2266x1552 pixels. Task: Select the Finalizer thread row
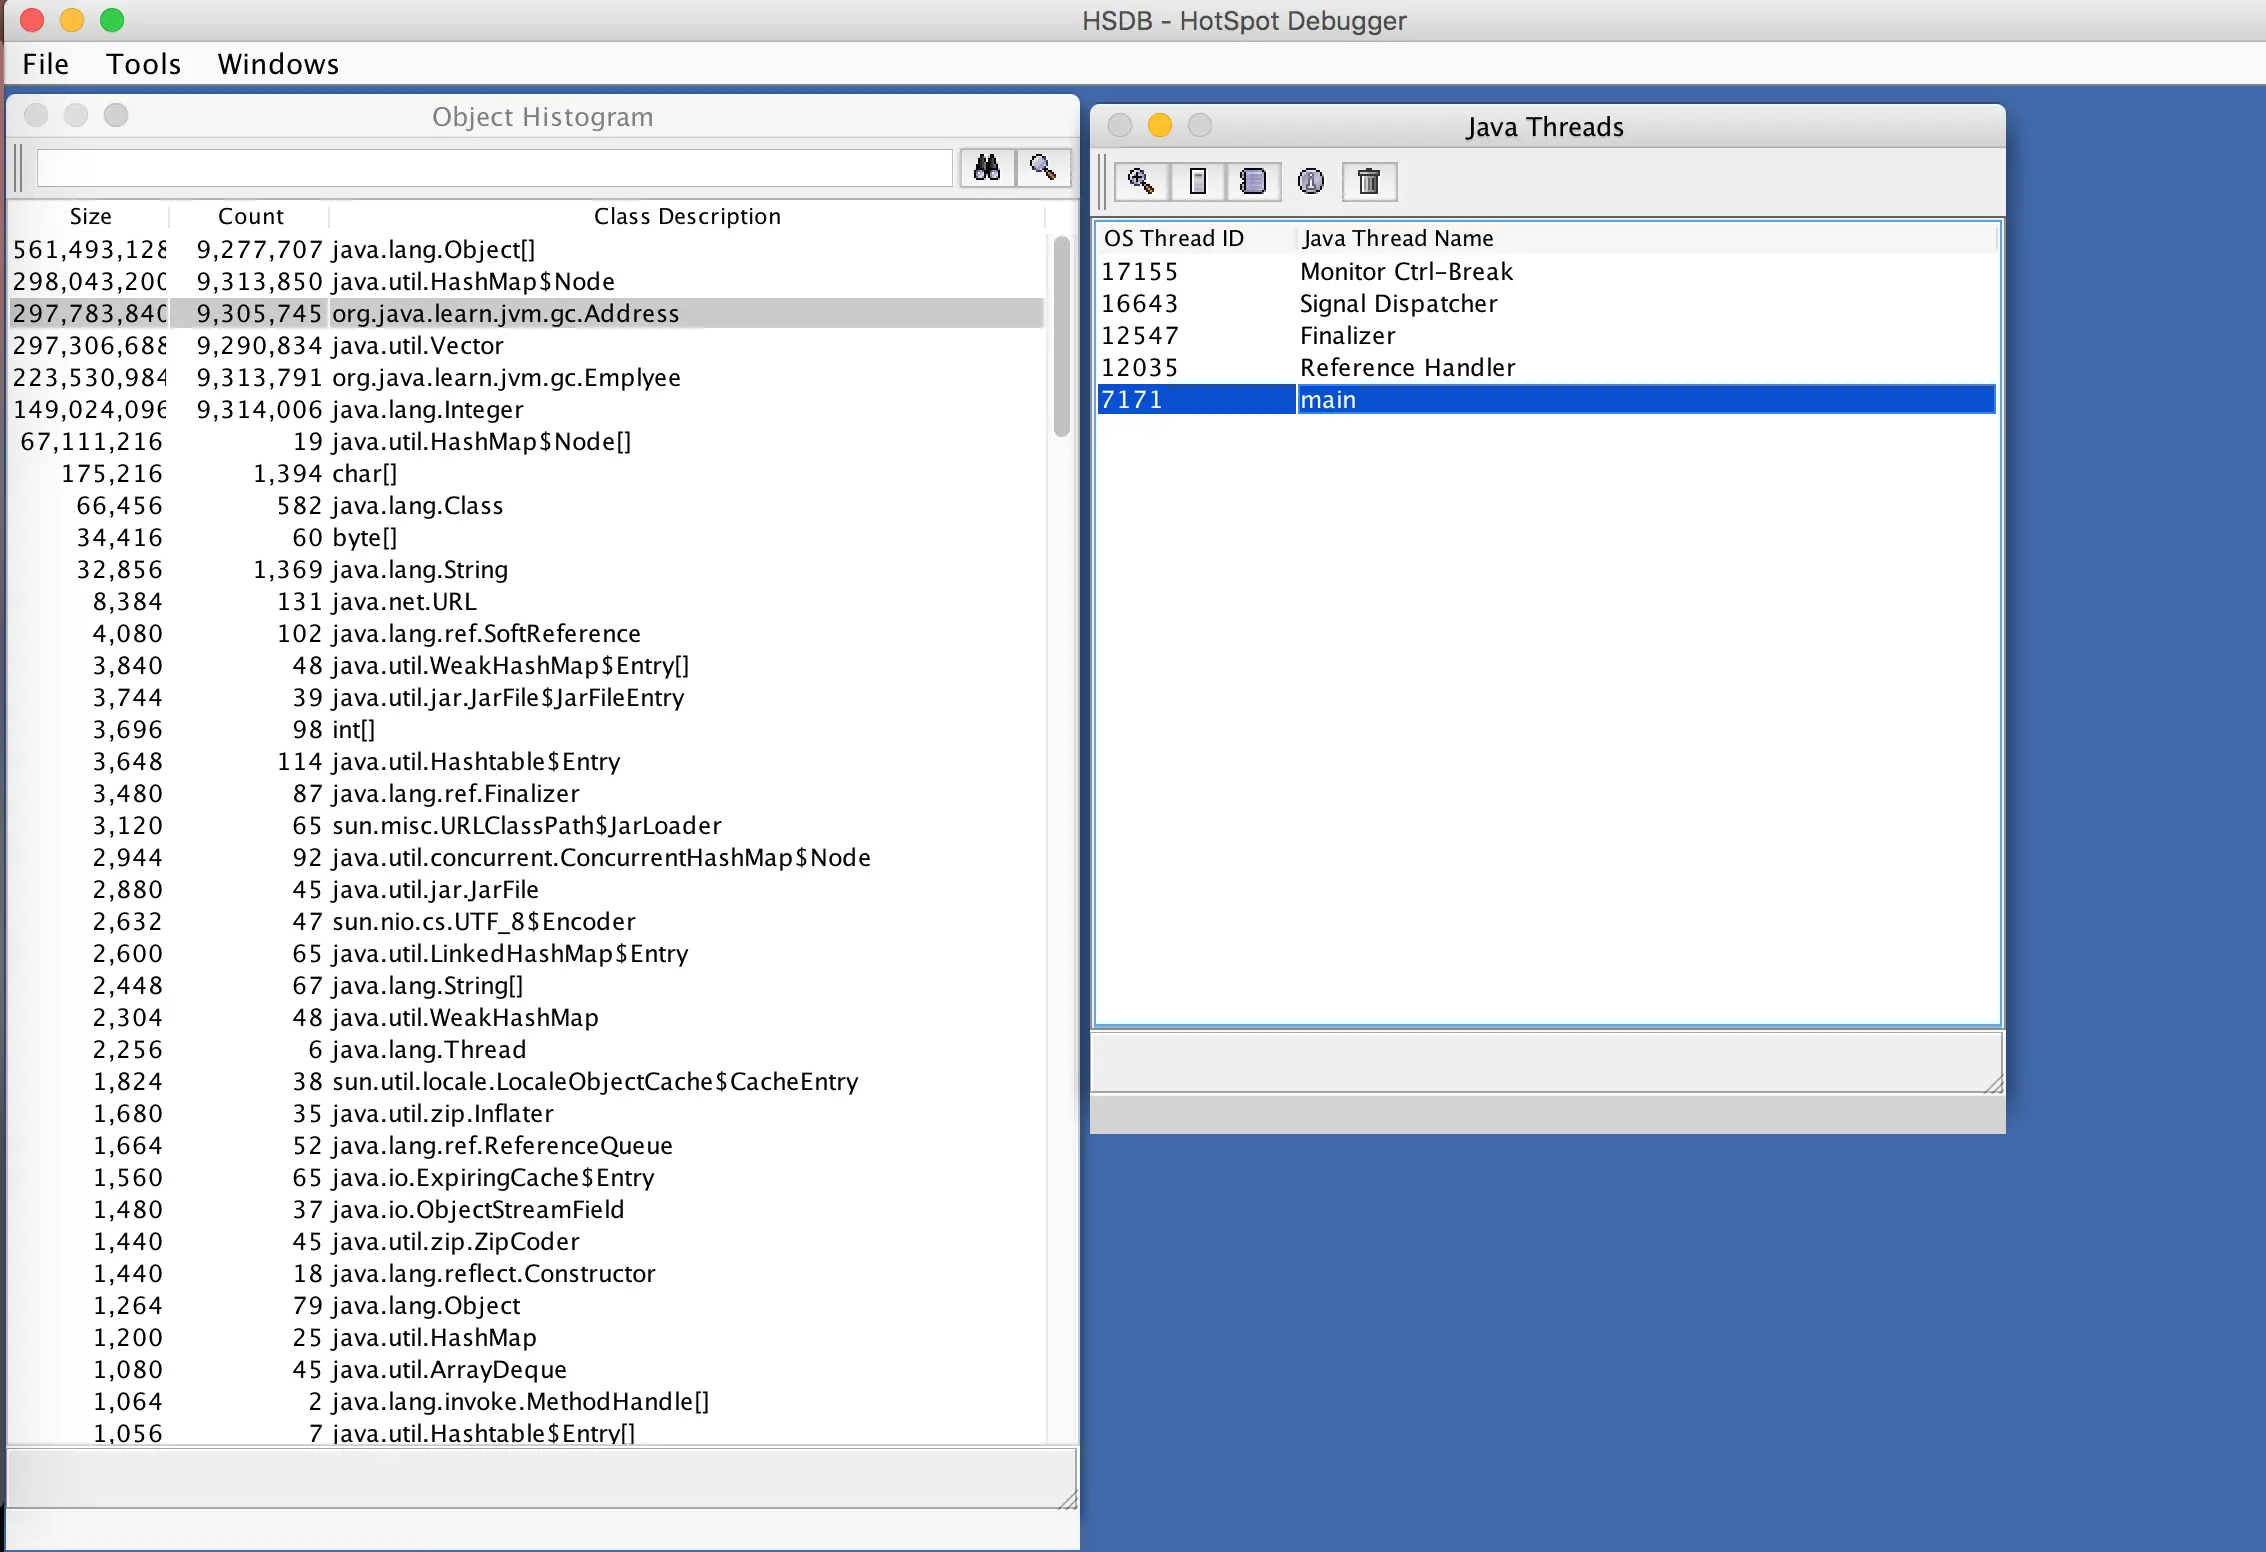[1347, 336]
